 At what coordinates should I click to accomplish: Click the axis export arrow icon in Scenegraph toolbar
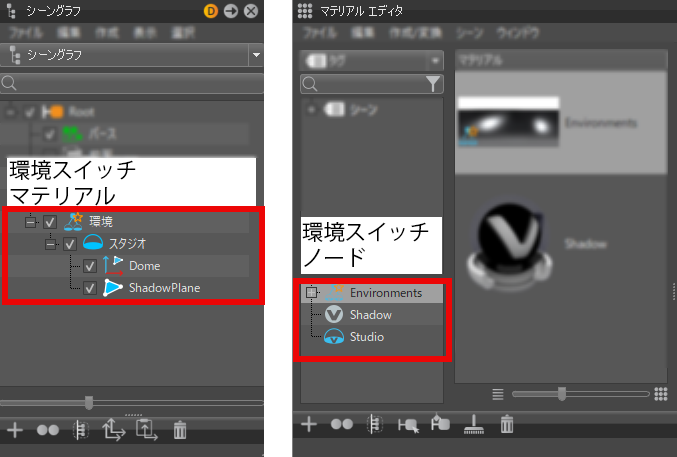pyautogui.click(x=113, y=430)
